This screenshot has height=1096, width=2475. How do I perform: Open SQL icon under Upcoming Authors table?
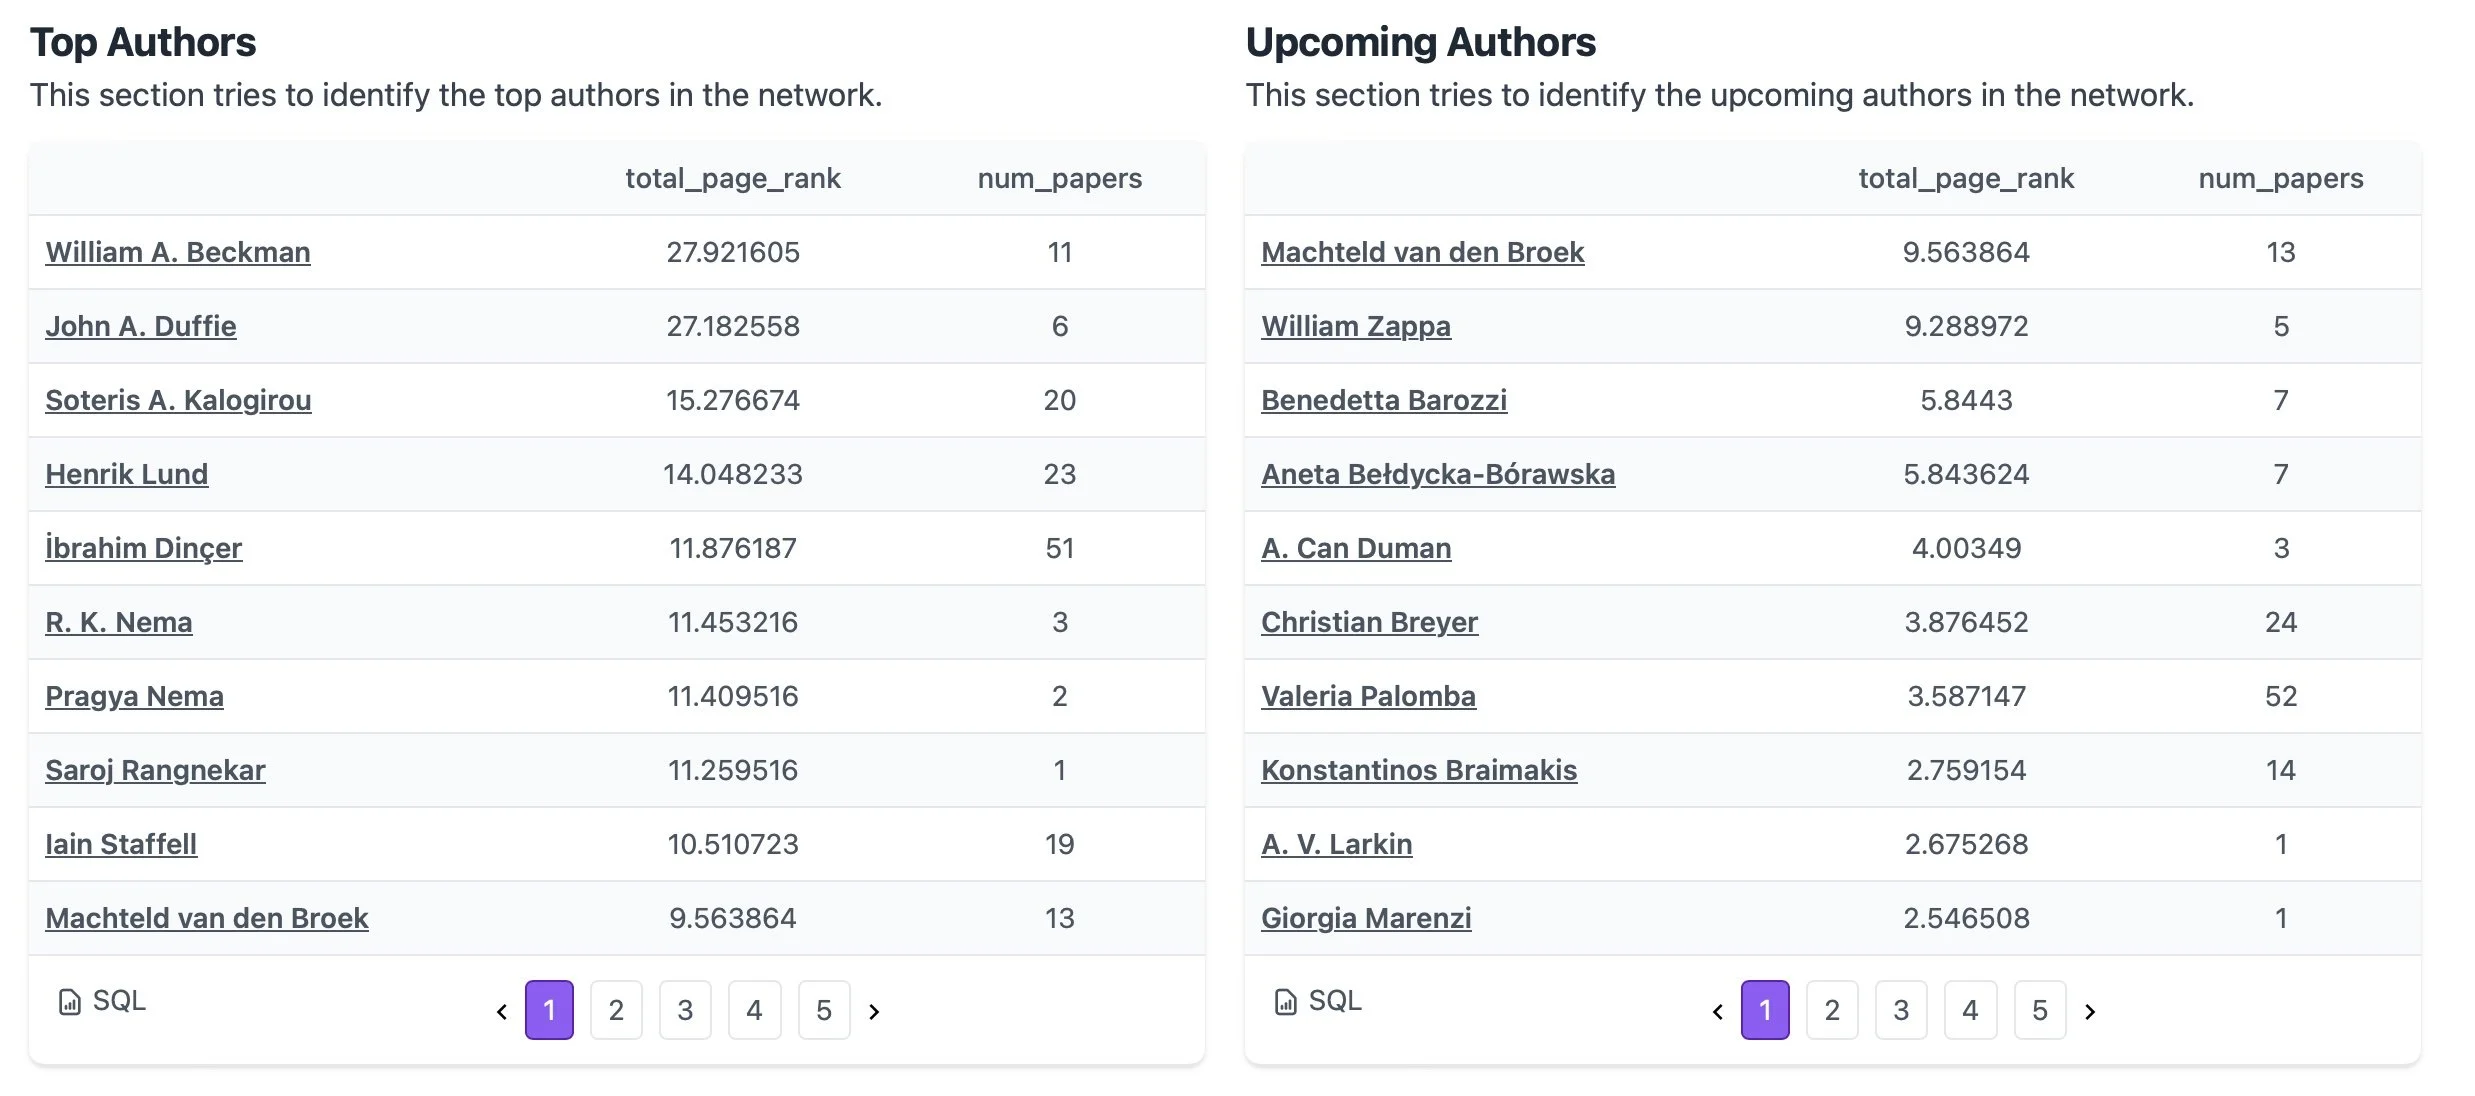(1286, 1001)
